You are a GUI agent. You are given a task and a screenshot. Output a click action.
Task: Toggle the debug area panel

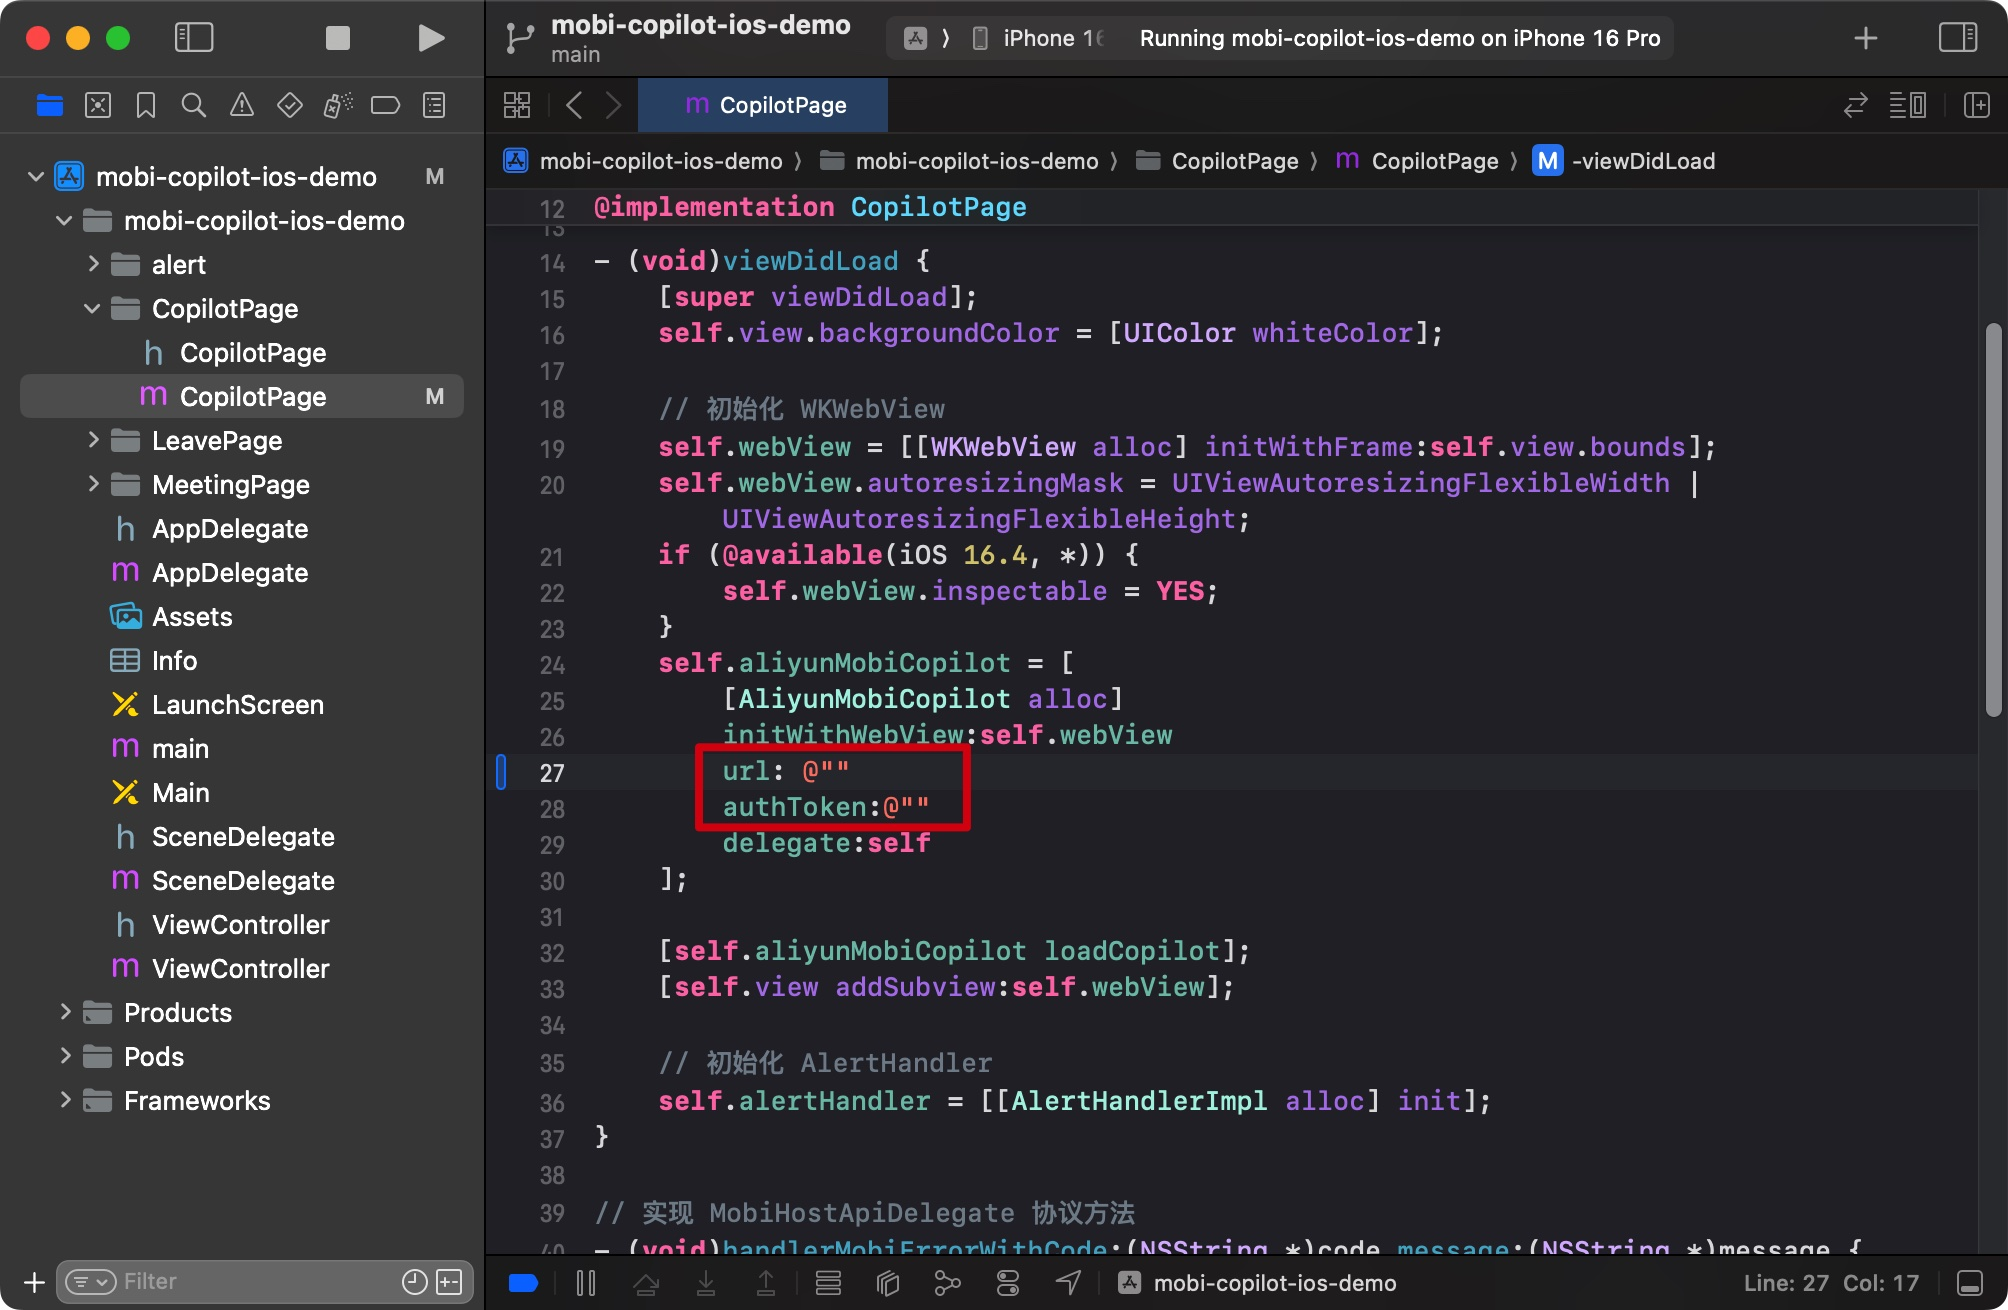(x=1970, y=1283)
